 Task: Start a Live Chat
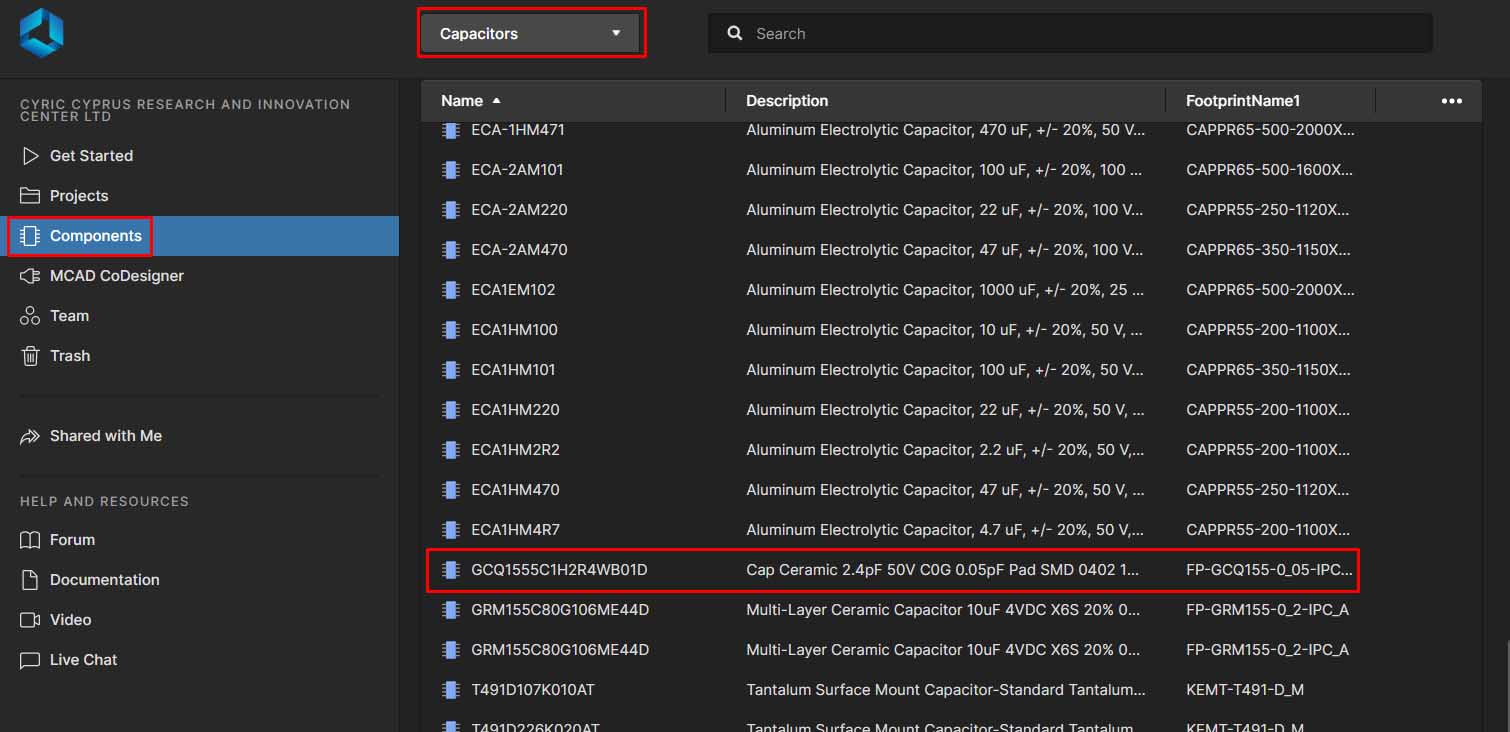83,660
